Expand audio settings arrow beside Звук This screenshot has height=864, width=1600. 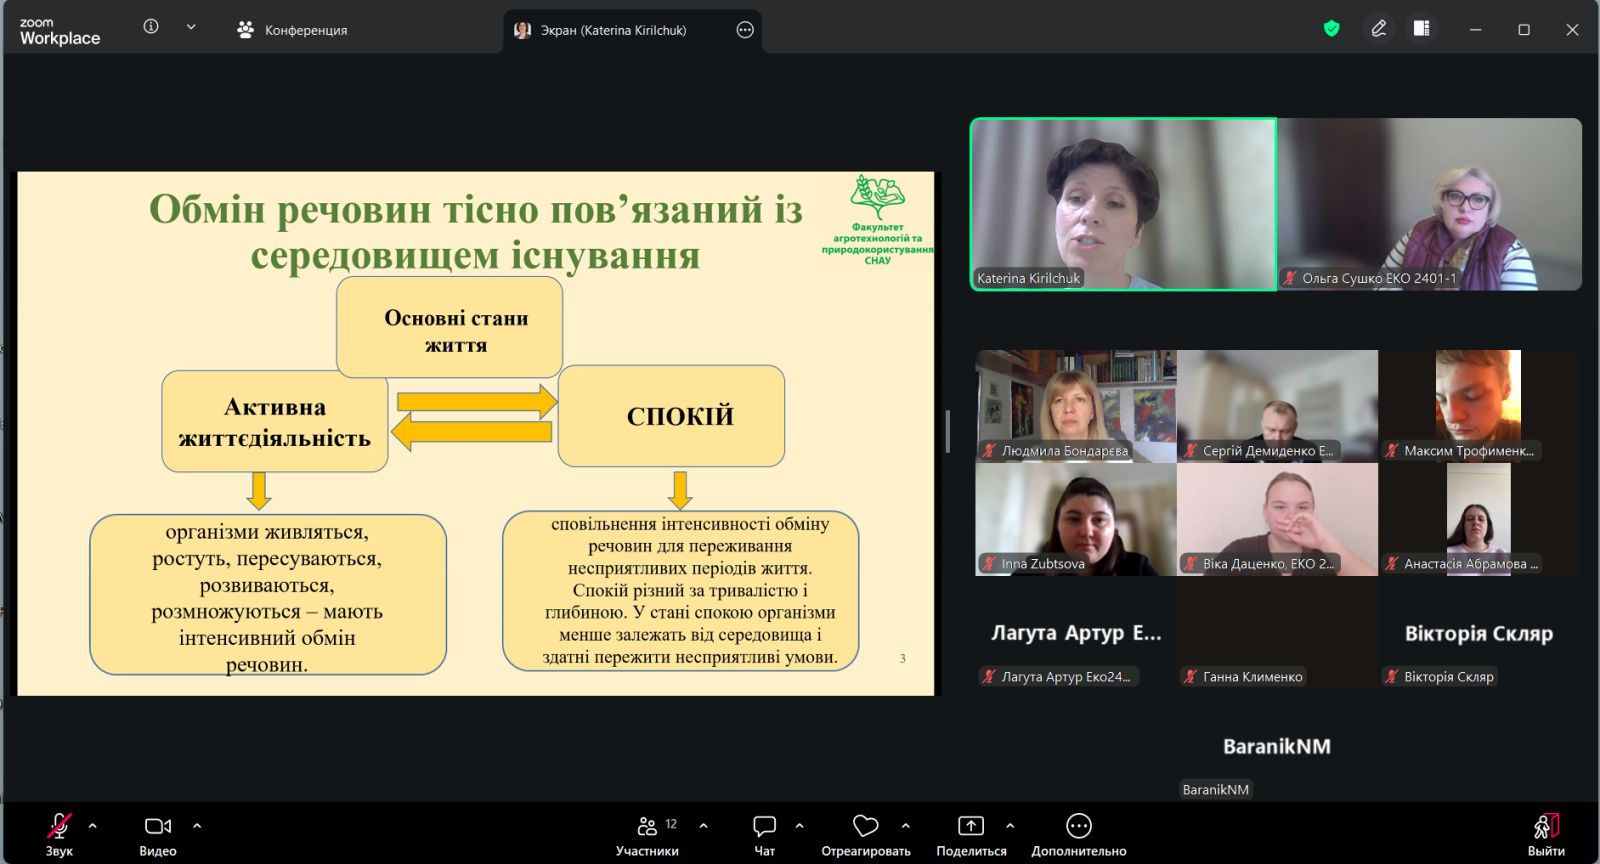(x=93, y=826)
